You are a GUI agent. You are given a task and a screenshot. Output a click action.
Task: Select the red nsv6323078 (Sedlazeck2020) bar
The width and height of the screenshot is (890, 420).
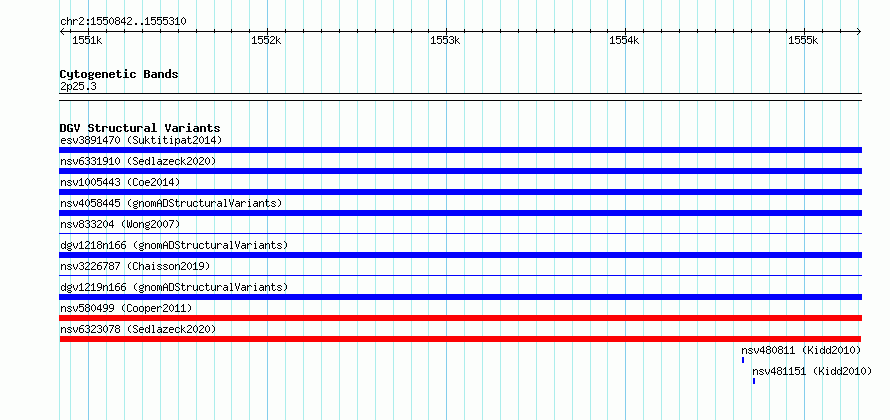460,339
